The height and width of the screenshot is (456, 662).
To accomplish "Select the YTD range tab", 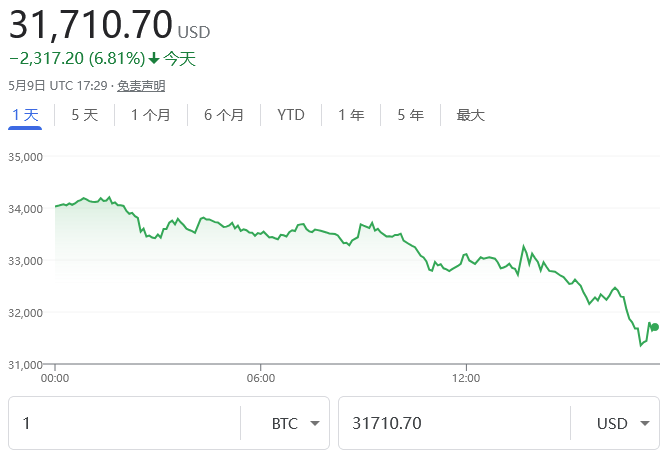I will click(291, 115).
